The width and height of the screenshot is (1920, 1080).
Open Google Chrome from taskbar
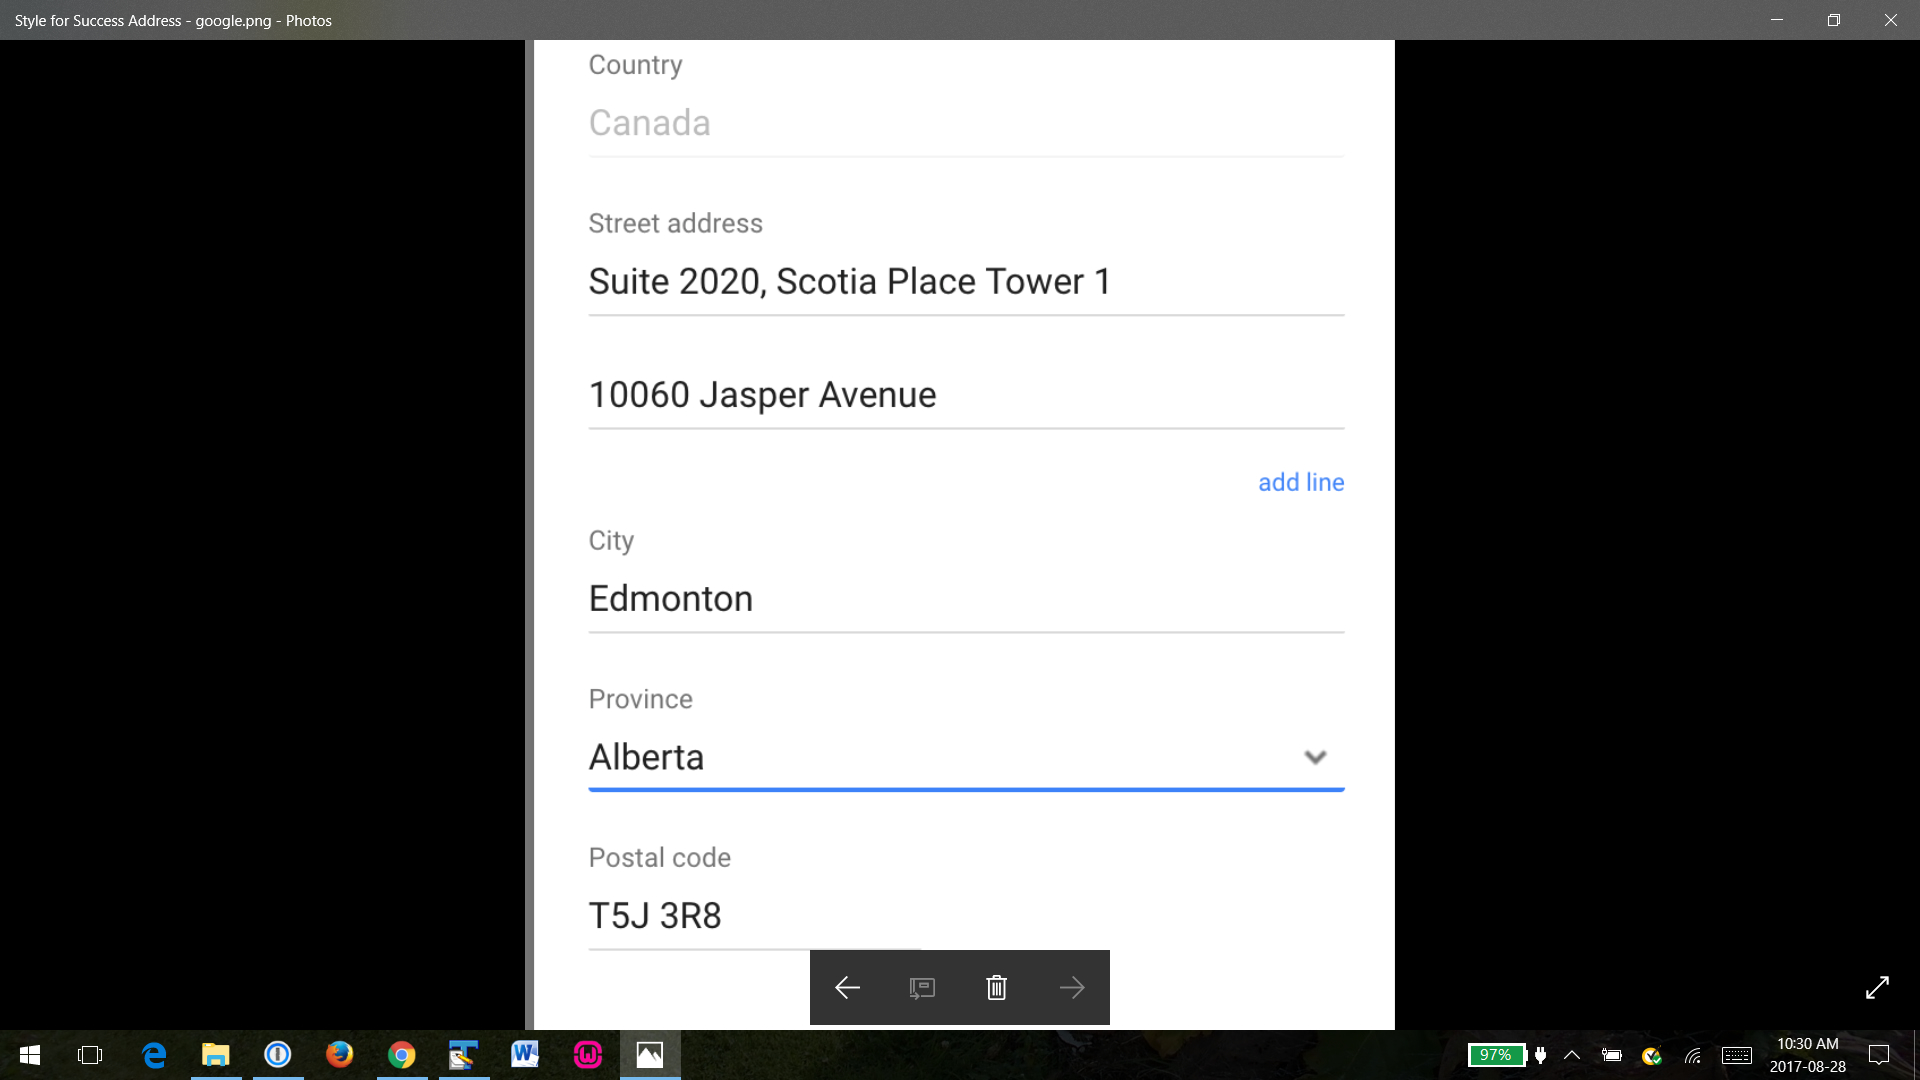click(x=402, y=1055)
